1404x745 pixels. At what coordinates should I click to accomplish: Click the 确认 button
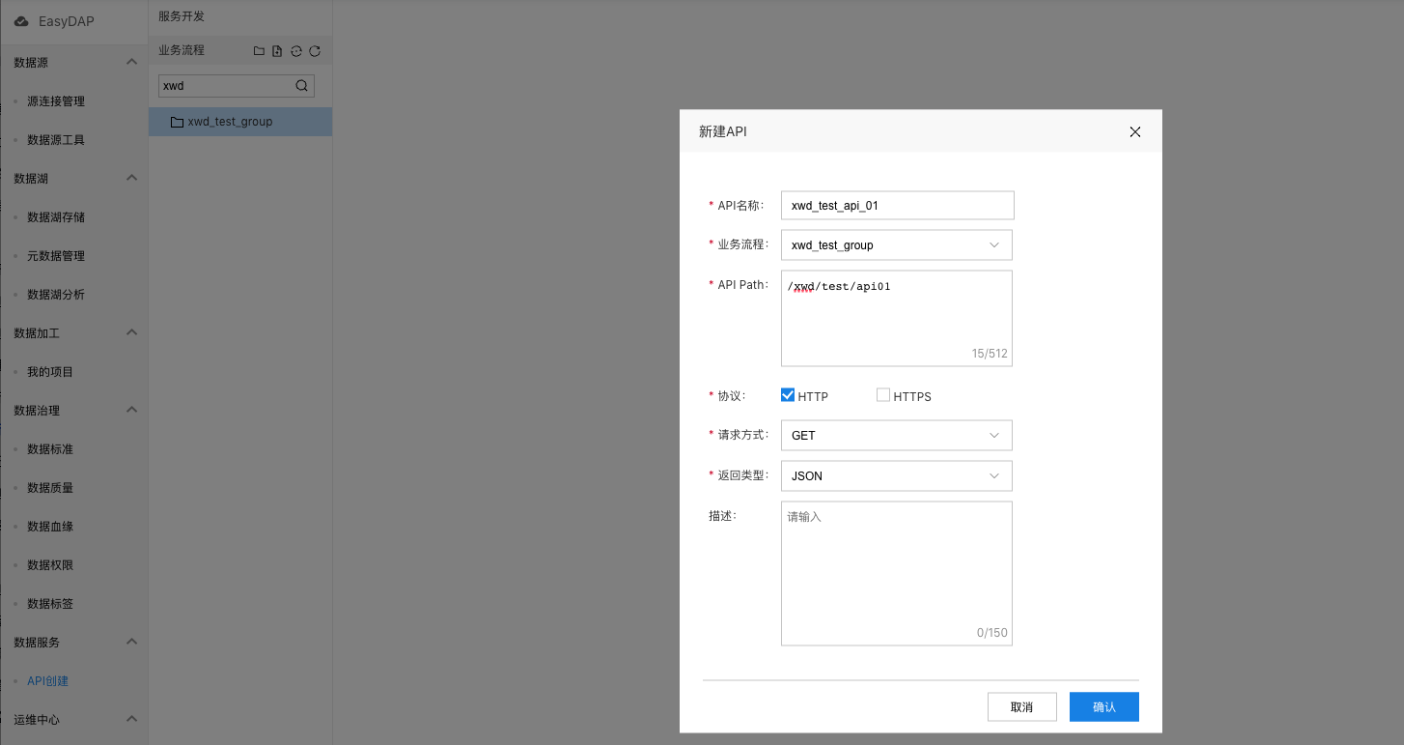pos(1104,707)
